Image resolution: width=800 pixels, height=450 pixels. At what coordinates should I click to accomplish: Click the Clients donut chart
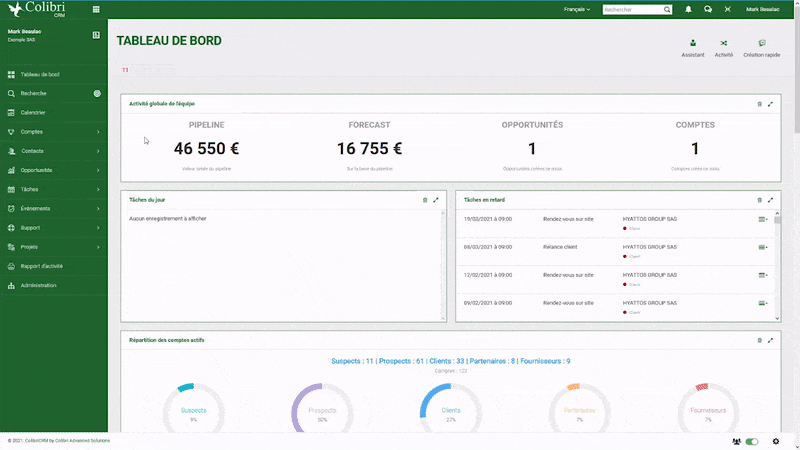coord(451,412)
